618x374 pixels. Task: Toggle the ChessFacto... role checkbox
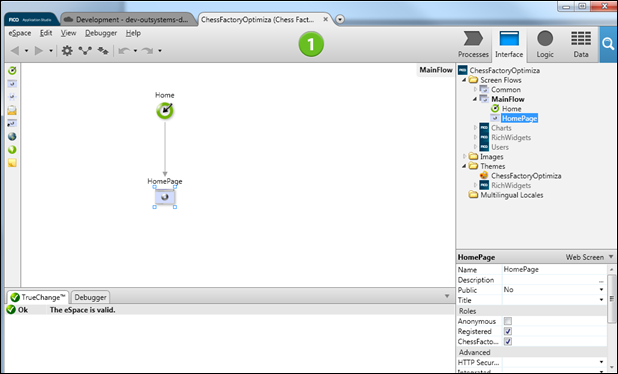pyautogui.click(x=508, y=342)
